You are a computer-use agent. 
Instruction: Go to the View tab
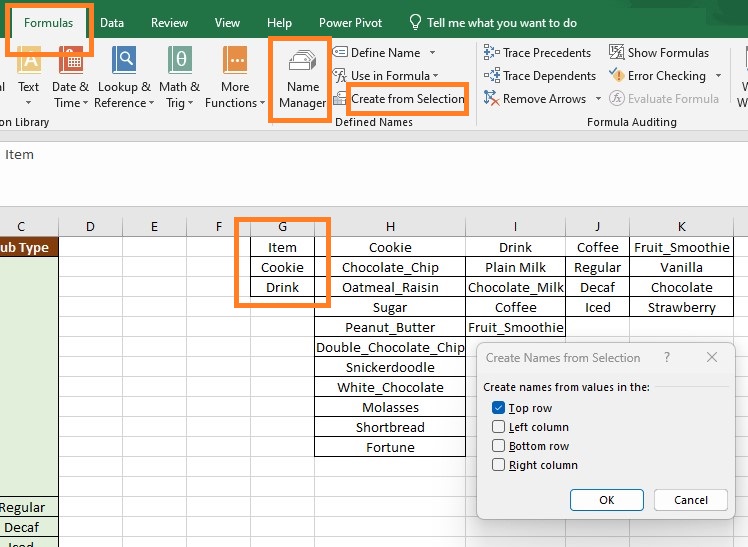[227, 23]
